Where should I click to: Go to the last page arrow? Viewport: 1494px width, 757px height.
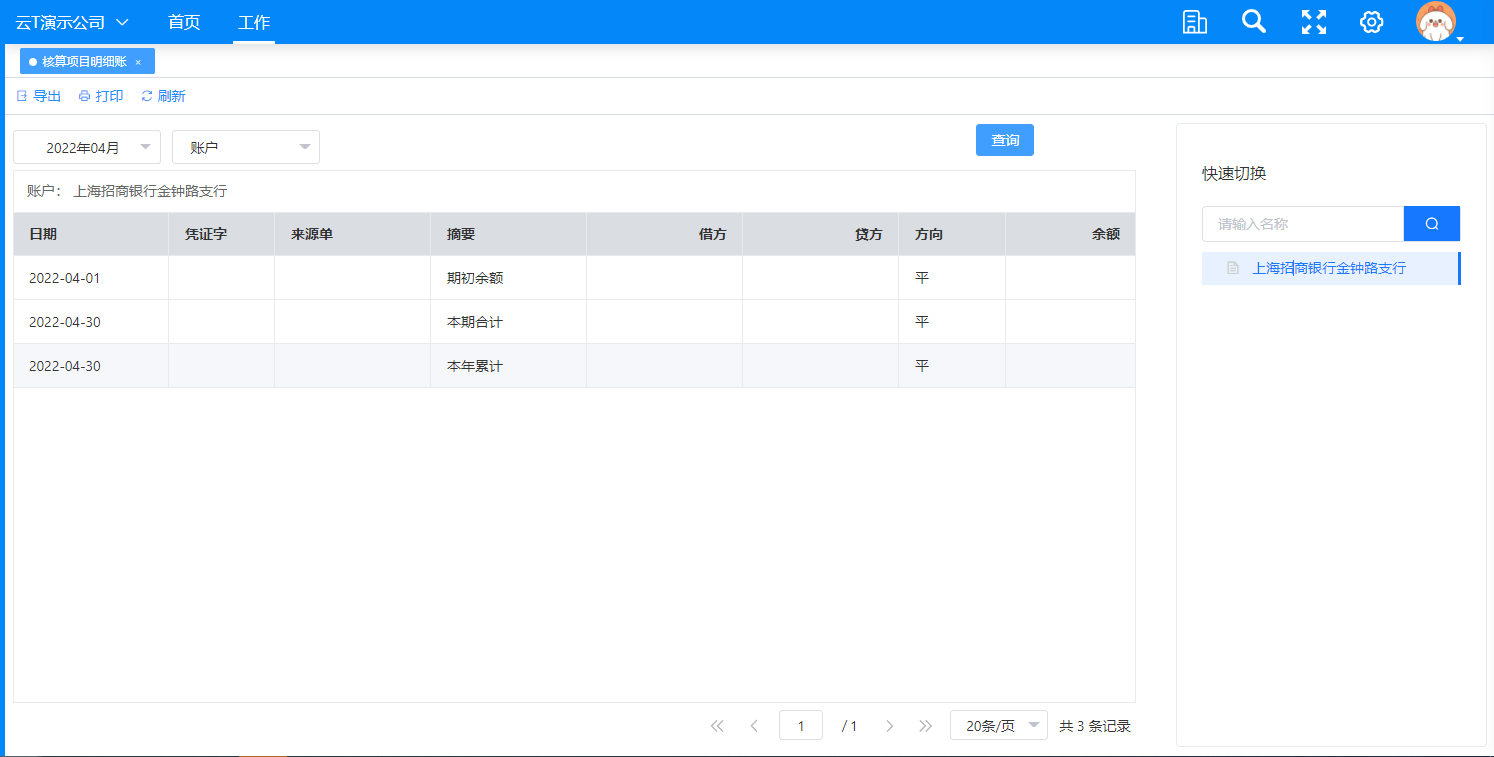925,726
